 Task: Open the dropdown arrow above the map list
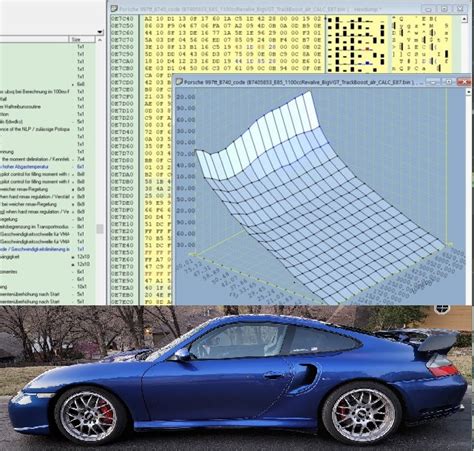click(100, 32)
